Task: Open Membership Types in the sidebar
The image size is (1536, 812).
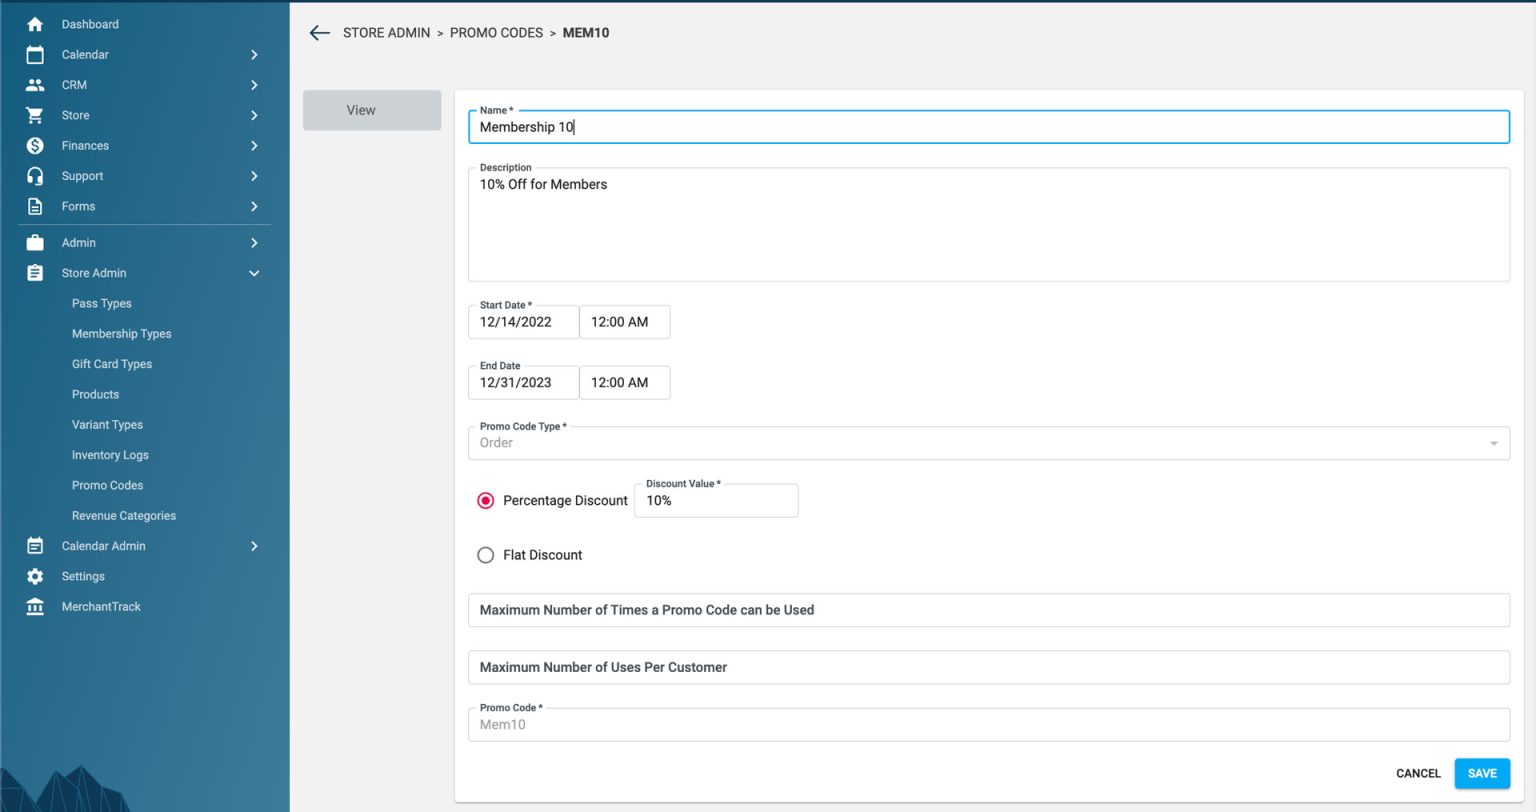Action: (x=121, y=334)
